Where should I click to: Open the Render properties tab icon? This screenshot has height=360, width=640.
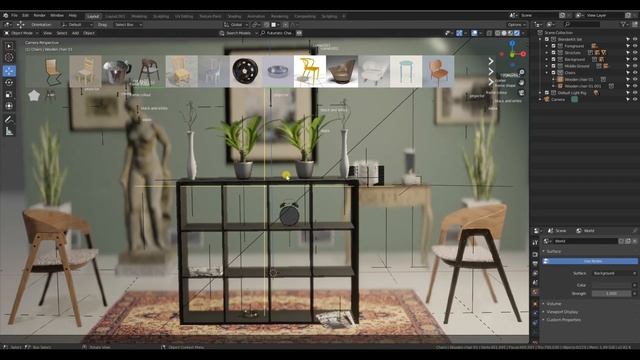535,254
